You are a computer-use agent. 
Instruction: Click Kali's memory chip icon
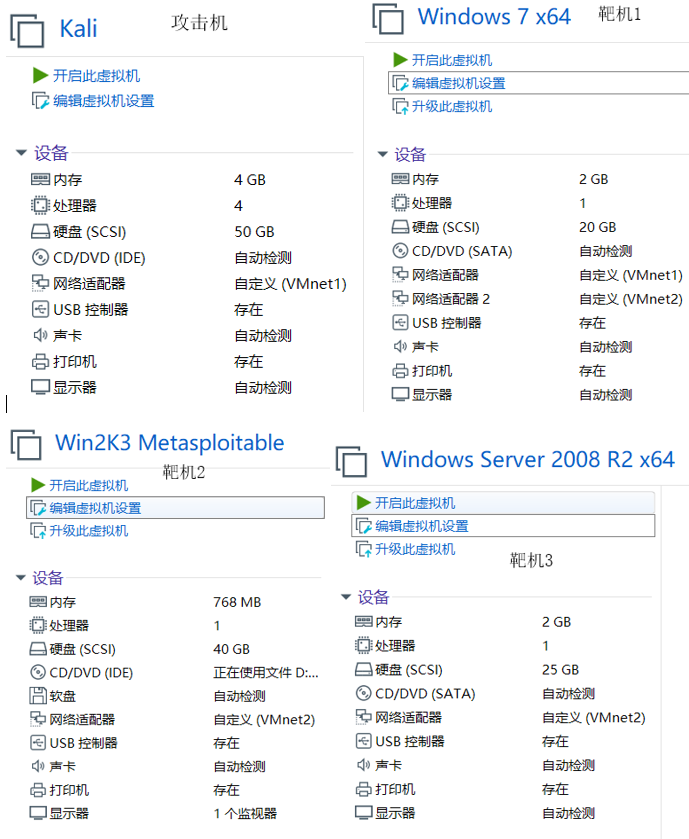40,179
